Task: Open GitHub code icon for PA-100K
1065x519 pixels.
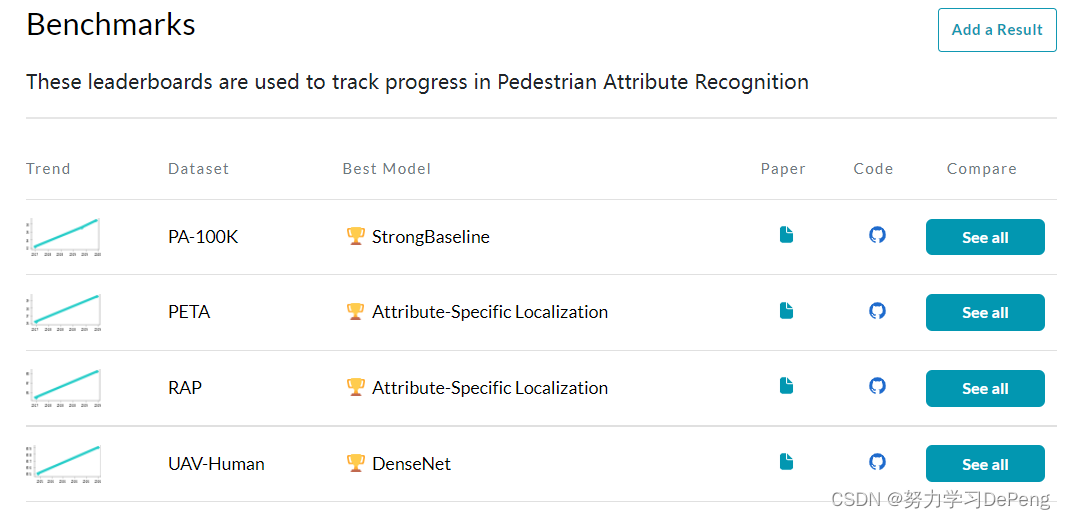Action: (x=878, y=235)
